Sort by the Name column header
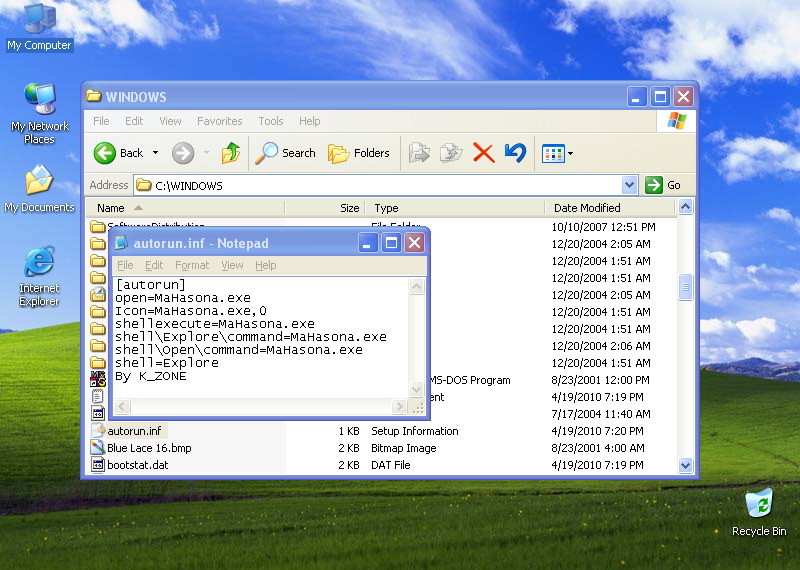Screen dimensions: 800x570 (185, 208)
